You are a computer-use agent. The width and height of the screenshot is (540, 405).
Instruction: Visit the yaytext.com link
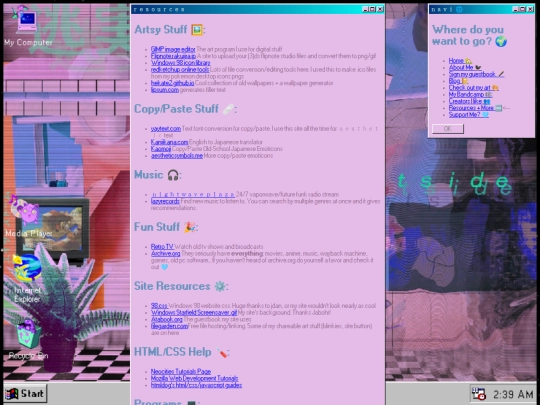[166, 128]
